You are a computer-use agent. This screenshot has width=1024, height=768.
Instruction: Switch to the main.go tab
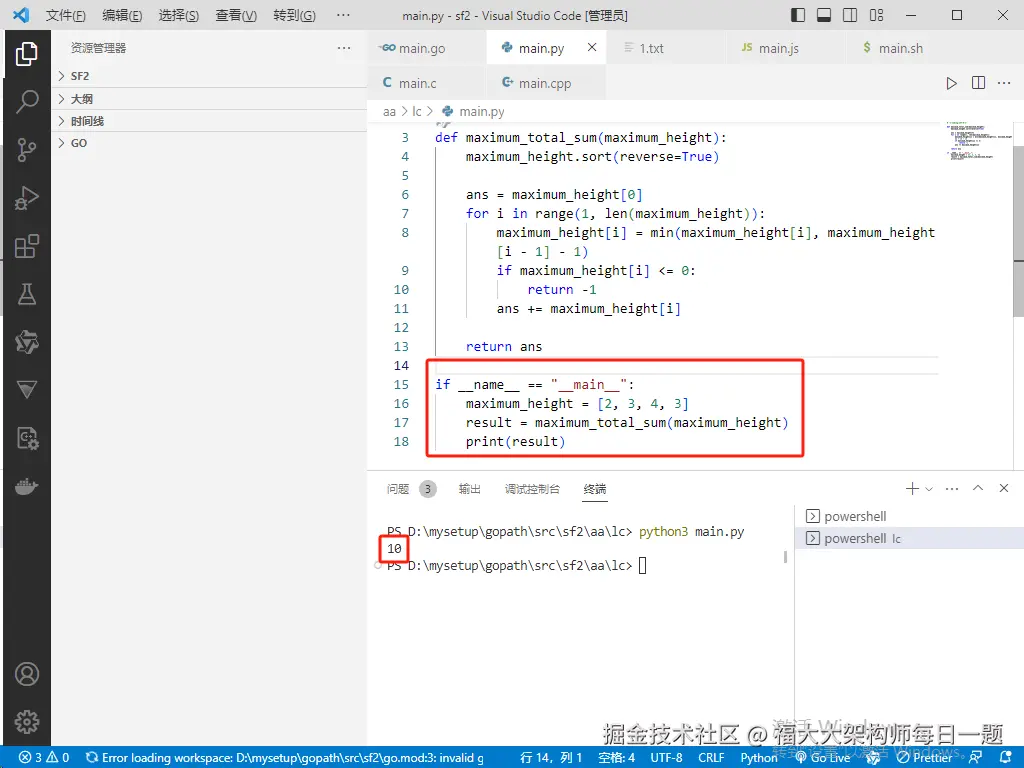(x=427, y=48)
